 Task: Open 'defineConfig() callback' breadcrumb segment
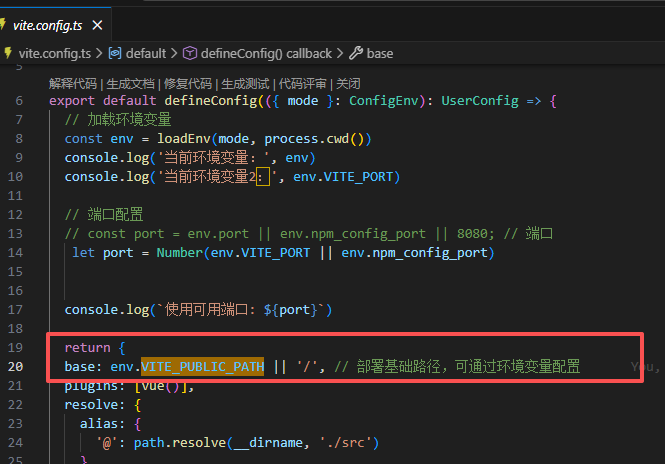266,53
